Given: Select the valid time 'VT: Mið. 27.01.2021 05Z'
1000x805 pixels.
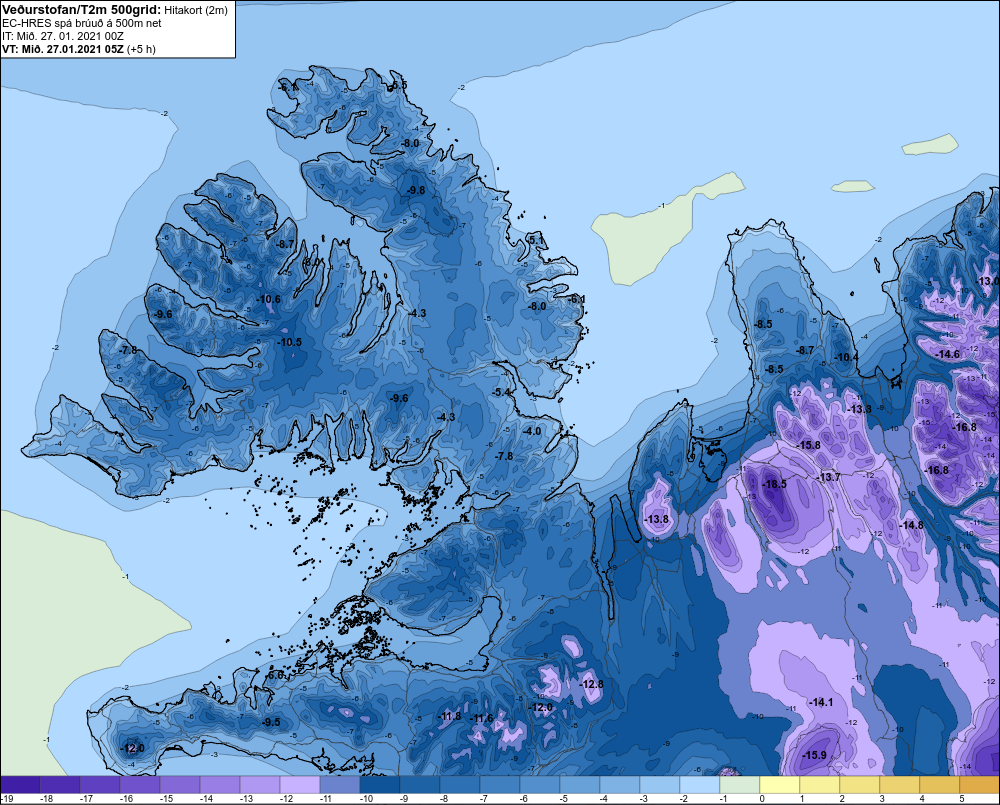Looking at the screenshot, I should [x=63, y=49].
